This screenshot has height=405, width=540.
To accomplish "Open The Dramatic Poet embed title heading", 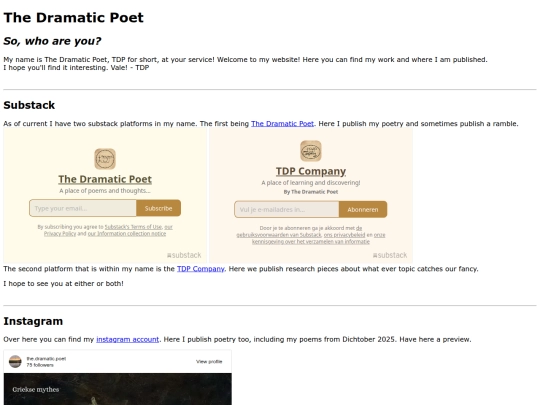I will click(105, 179).
